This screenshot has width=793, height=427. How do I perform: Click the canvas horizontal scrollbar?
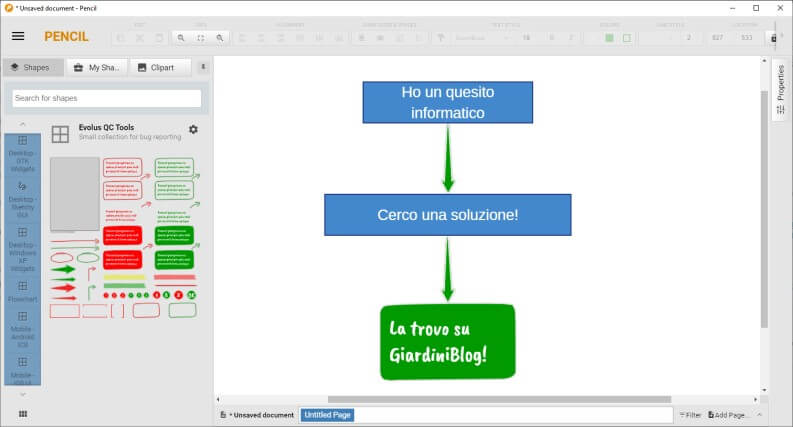pyautogui.click(x=499, y=399)
